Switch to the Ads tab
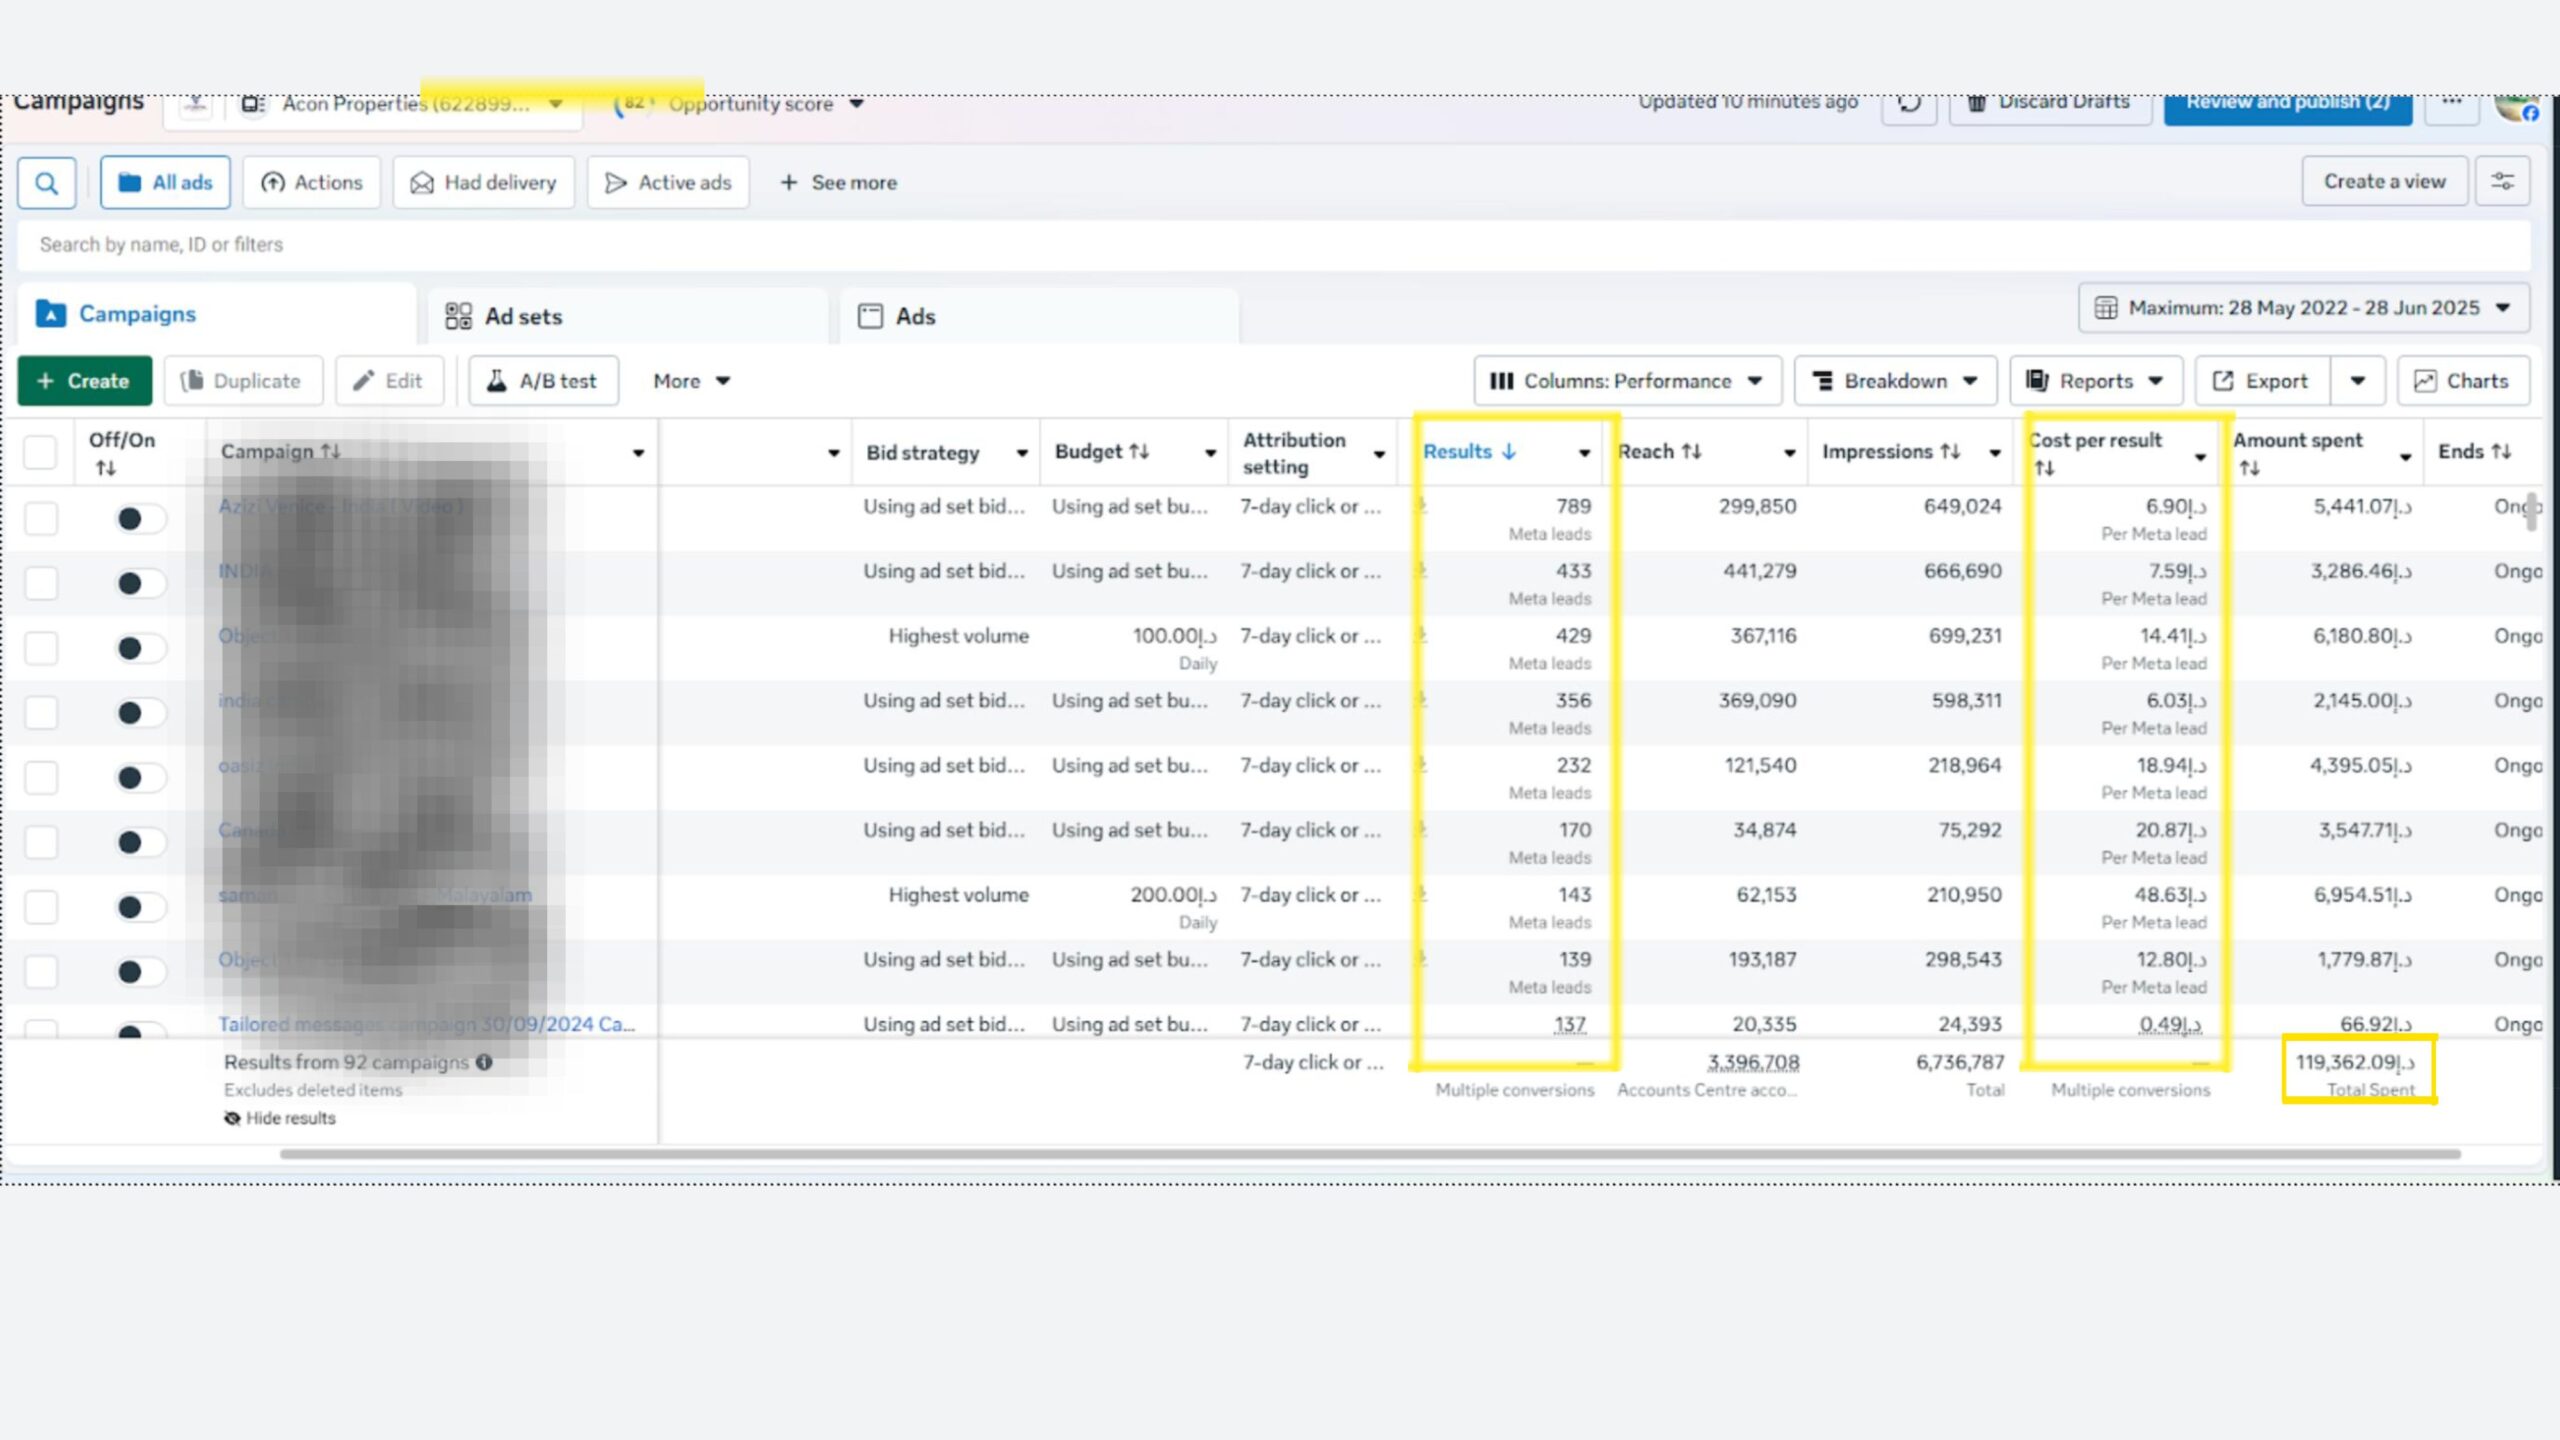This screenshot has height=1440, width=2560. coord(915,316)
